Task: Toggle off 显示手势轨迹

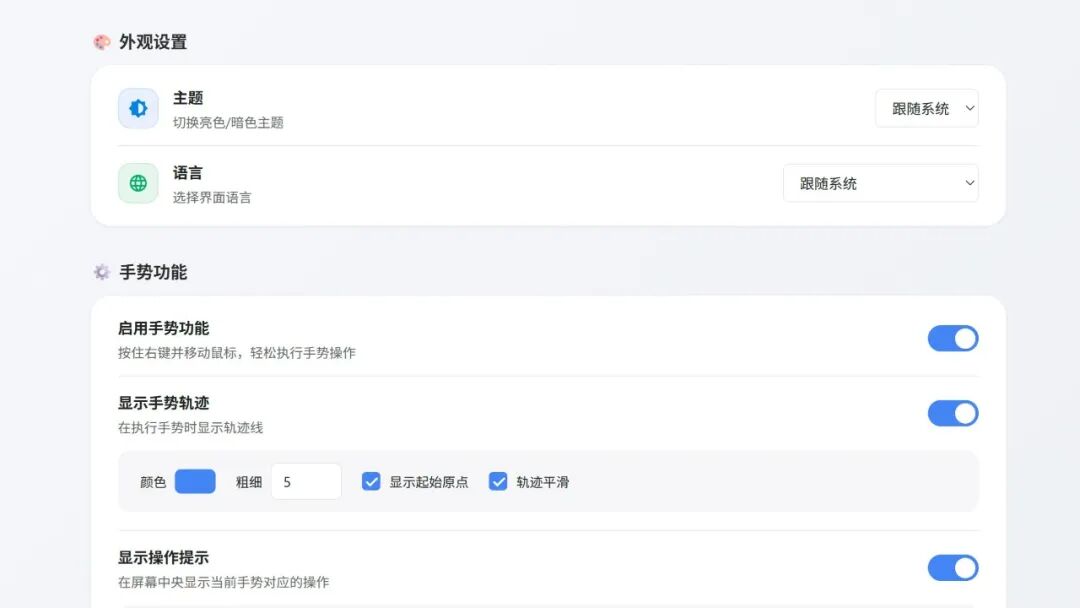Action: (953, 413)
